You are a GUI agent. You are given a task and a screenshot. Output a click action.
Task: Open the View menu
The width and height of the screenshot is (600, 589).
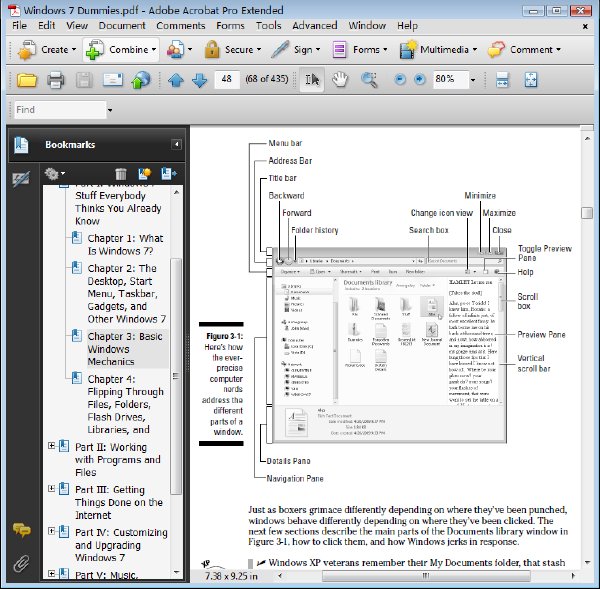coord(77,26)
